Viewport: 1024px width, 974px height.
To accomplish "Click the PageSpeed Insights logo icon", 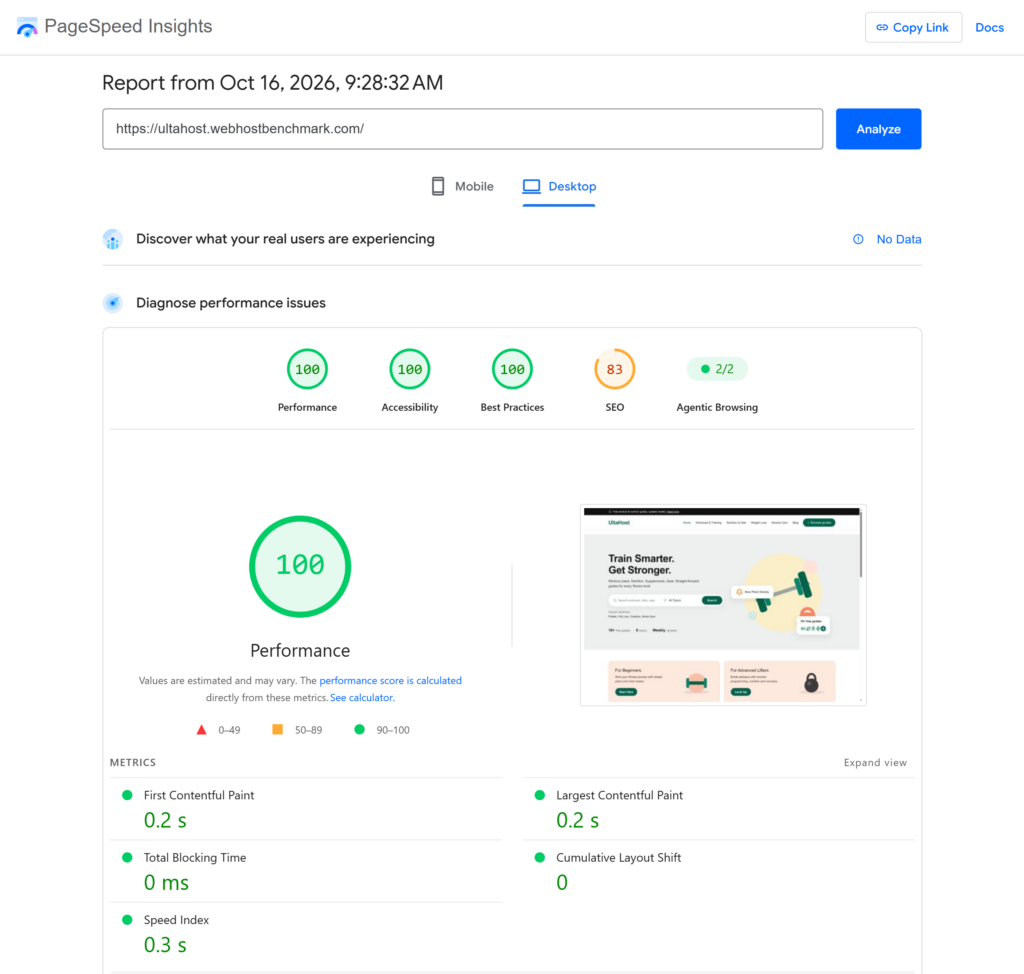I will click(x=27, y=27).
